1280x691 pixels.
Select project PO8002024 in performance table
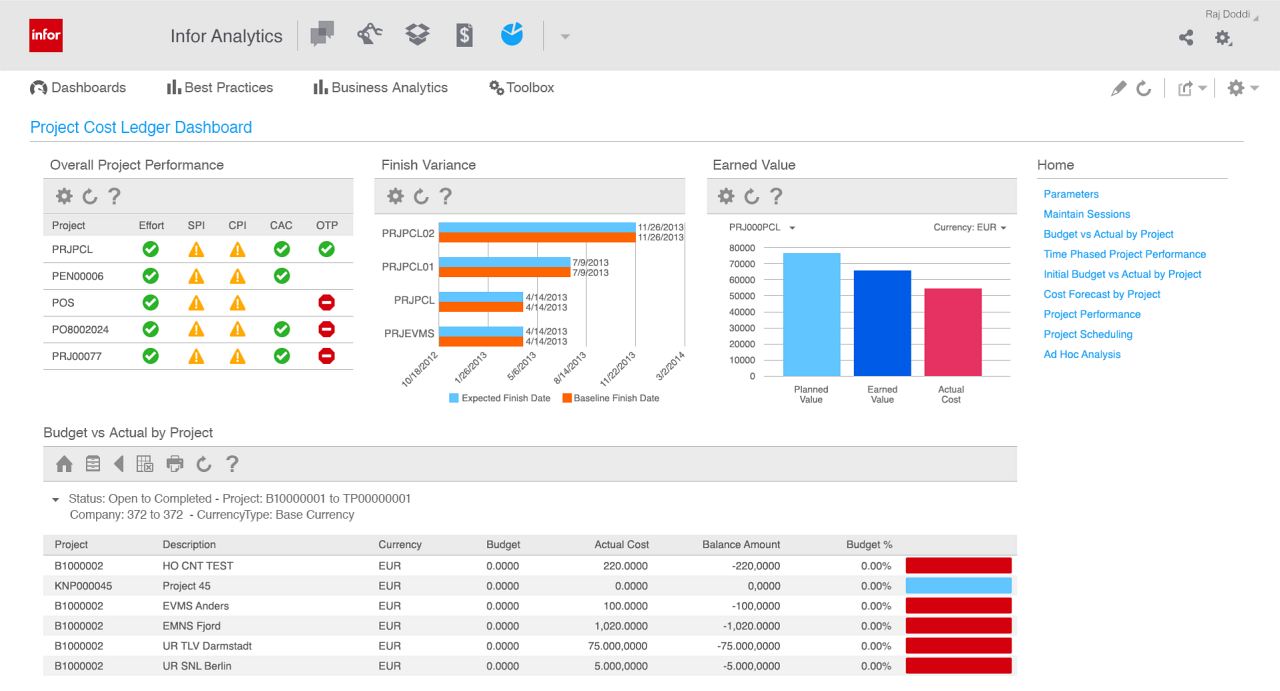(x=80, y=329)
